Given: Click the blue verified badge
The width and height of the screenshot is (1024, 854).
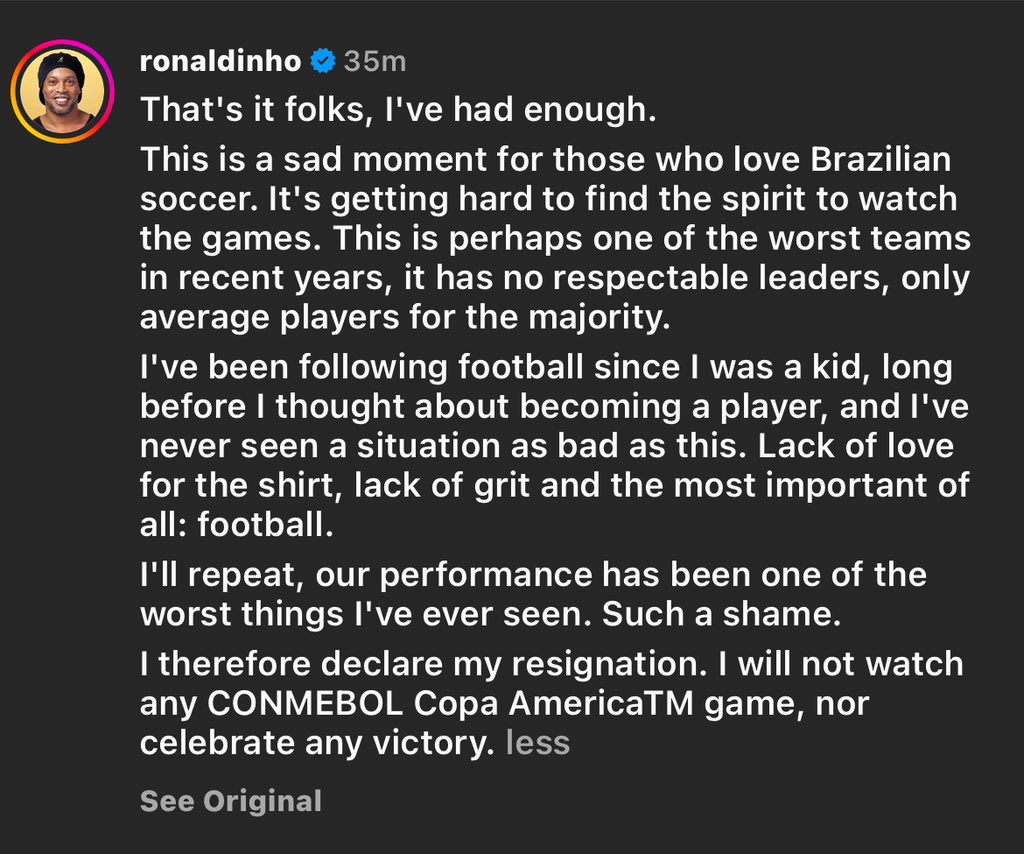Looking at the screenshot, I should pyautogui.click(x=322, y=61).
